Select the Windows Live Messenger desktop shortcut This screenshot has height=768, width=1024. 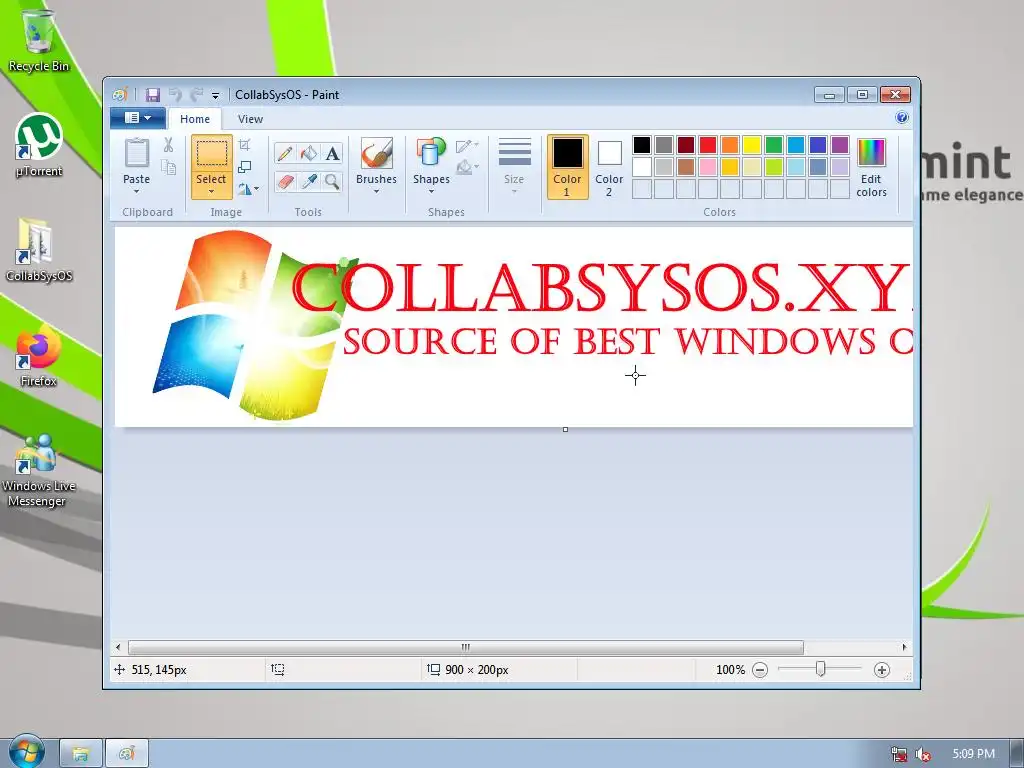(39, 470)
